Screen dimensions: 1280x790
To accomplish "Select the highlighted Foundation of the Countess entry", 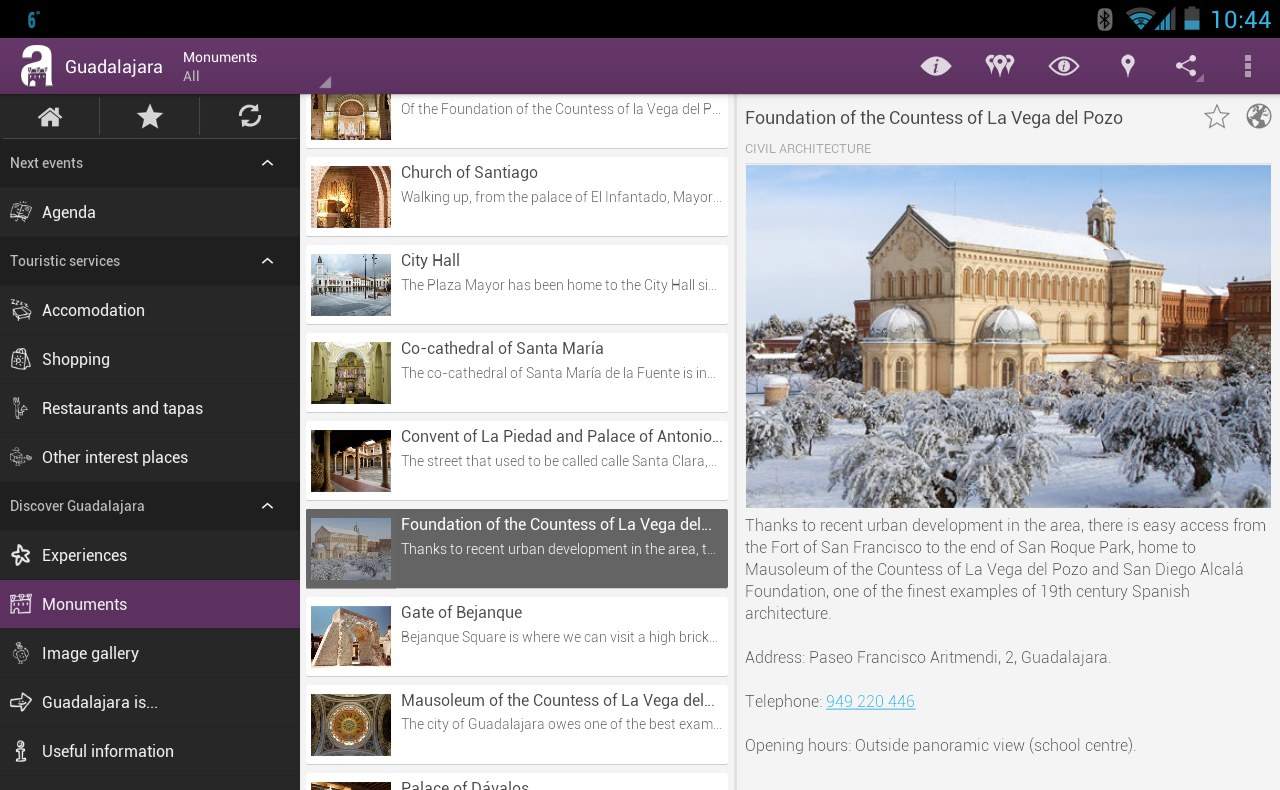I will point(517,548).
